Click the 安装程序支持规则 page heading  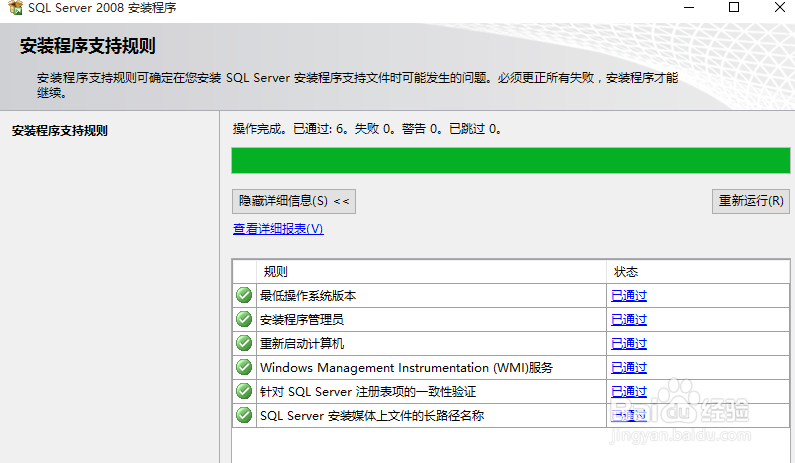(x=88, y=46)
